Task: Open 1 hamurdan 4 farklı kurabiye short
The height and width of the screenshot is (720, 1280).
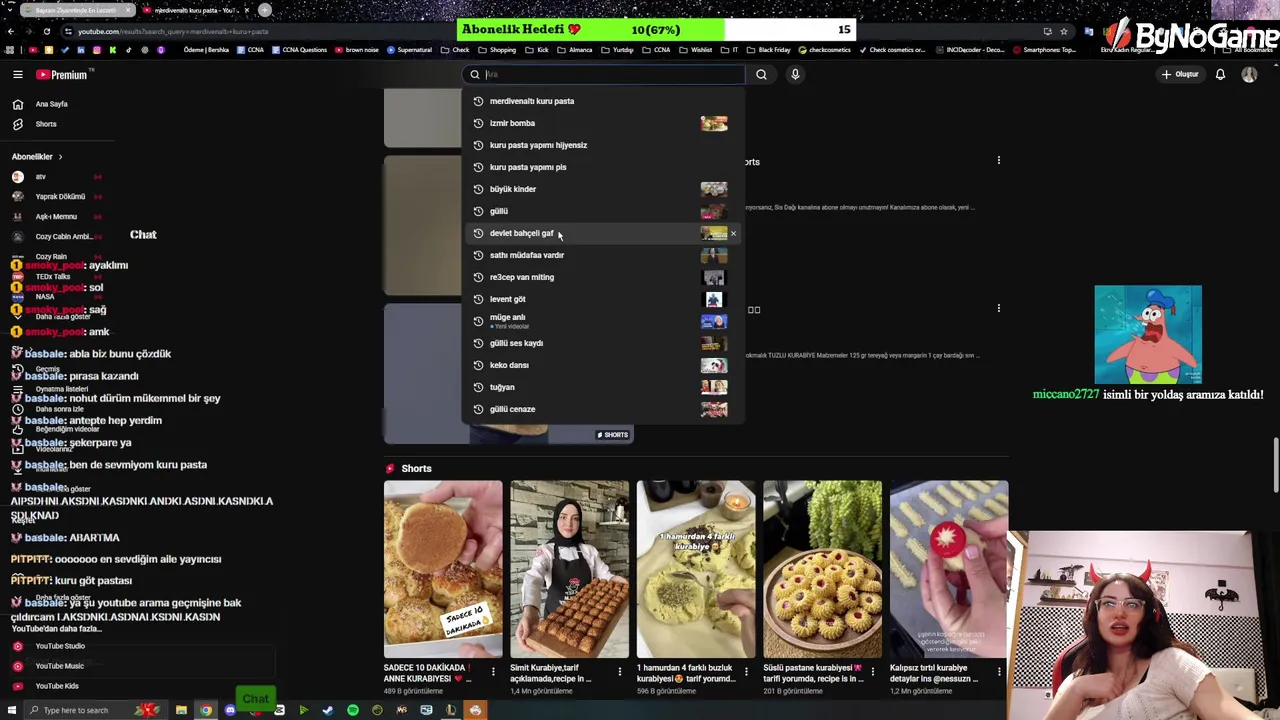Action: [x=696, y=568]
